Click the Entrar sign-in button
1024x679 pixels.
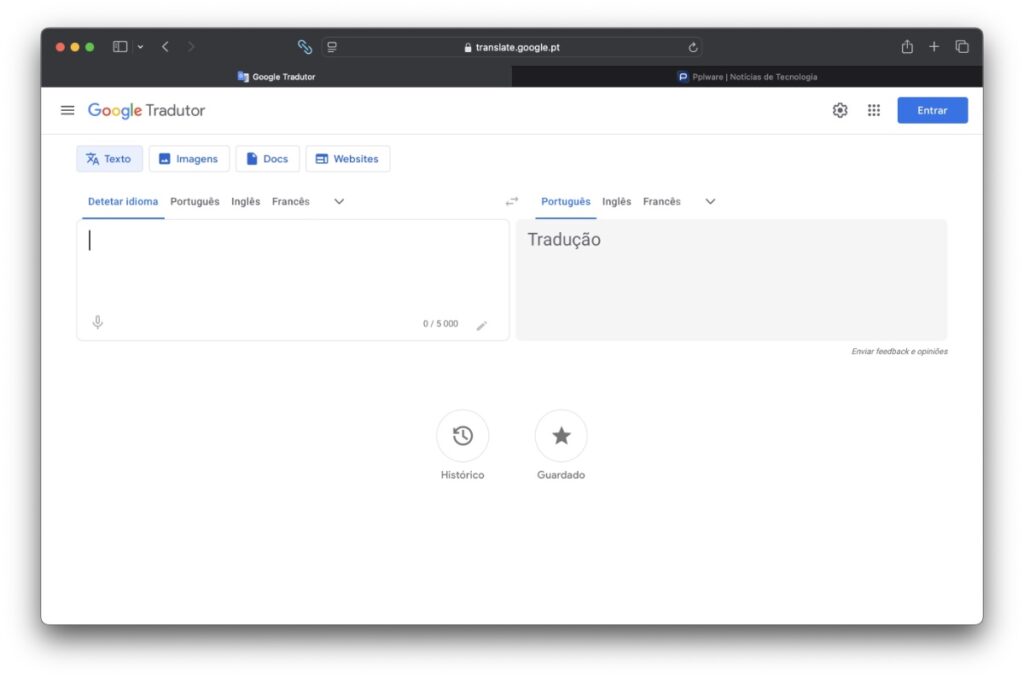click(932, 110)
